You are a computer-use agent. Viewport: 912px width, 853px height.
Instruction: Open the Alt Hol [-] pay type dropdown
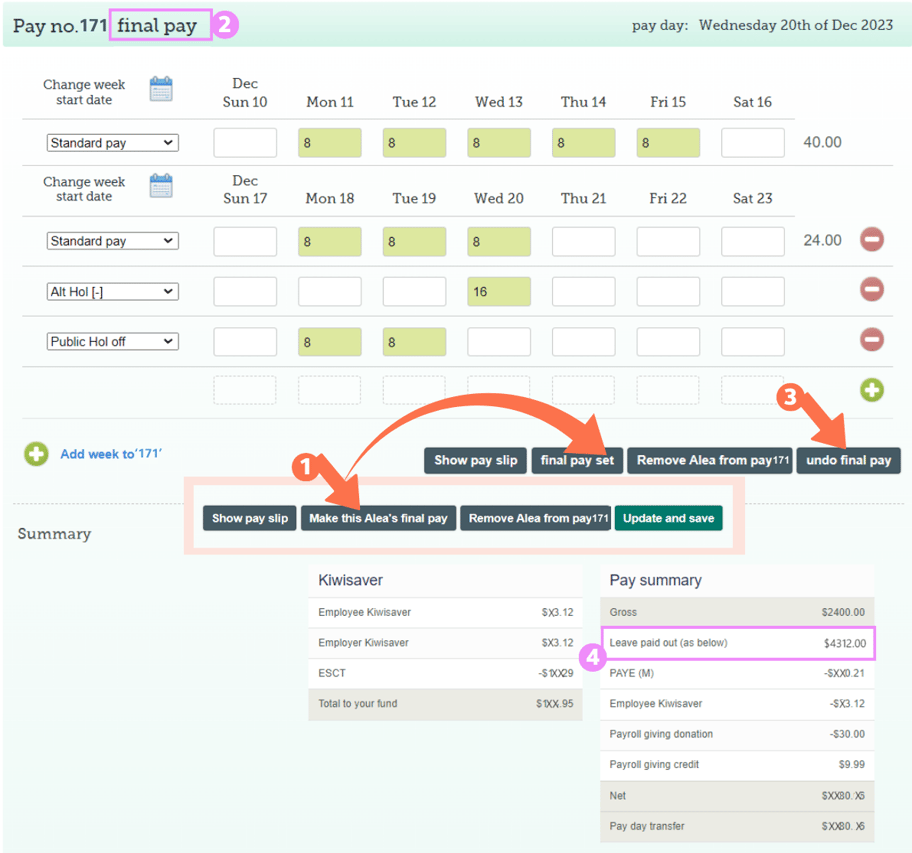[112, 292]
